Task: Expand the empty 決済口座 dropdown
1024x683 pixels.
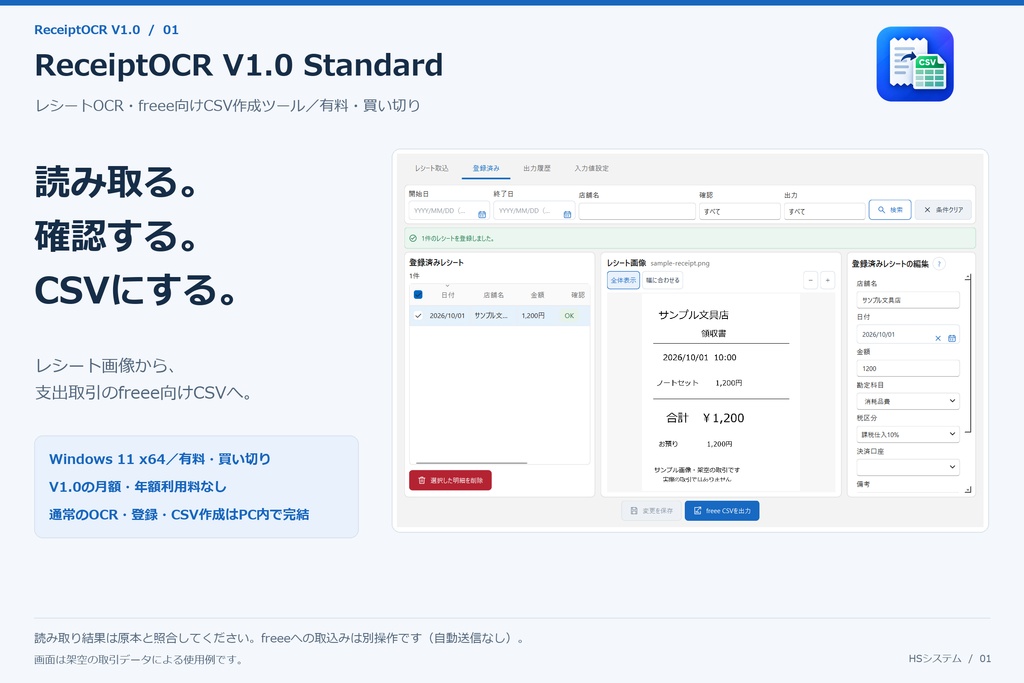Action: point(908,468)
